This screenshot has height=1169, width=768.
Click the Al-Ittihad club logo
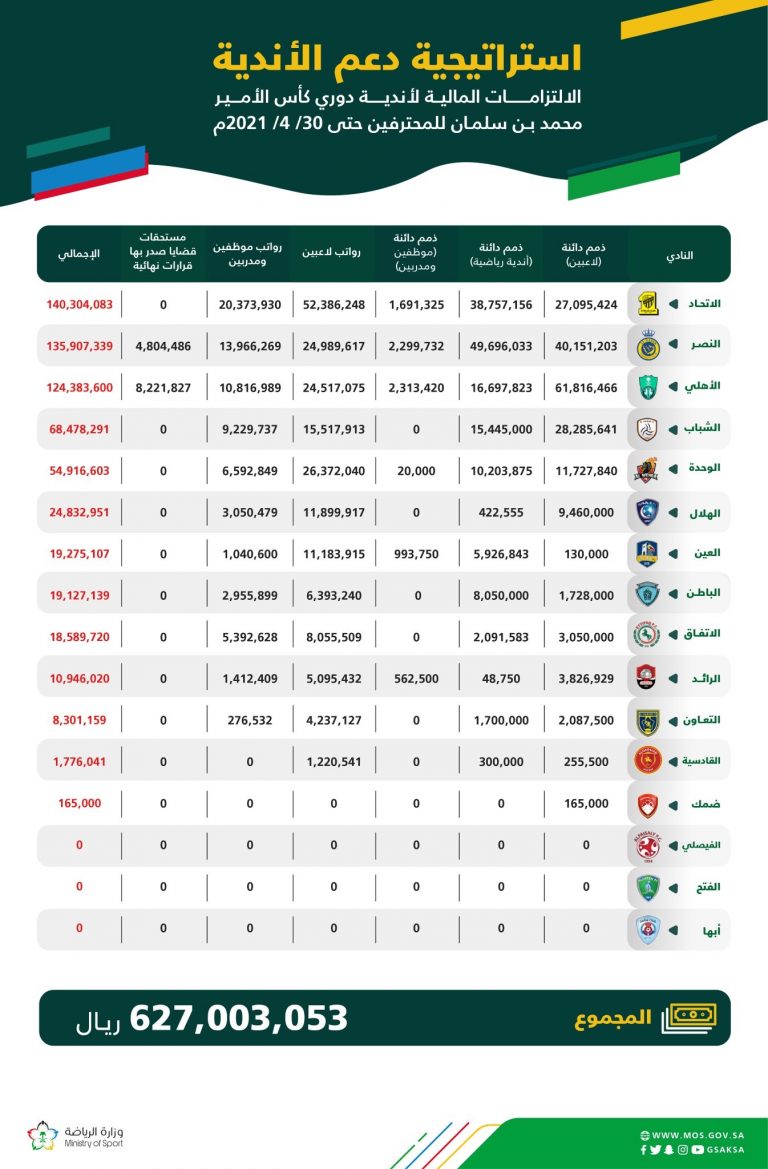coord(647,304)
